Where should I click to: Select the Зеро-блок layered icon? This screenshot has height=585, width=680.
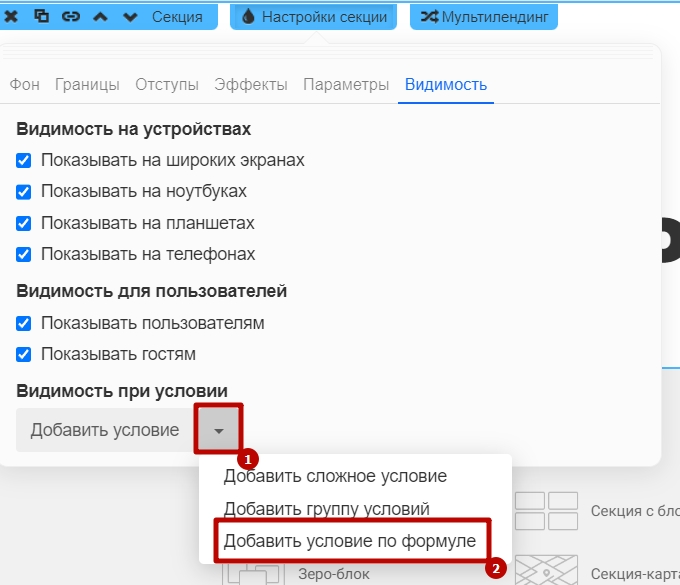click(253, 573)
